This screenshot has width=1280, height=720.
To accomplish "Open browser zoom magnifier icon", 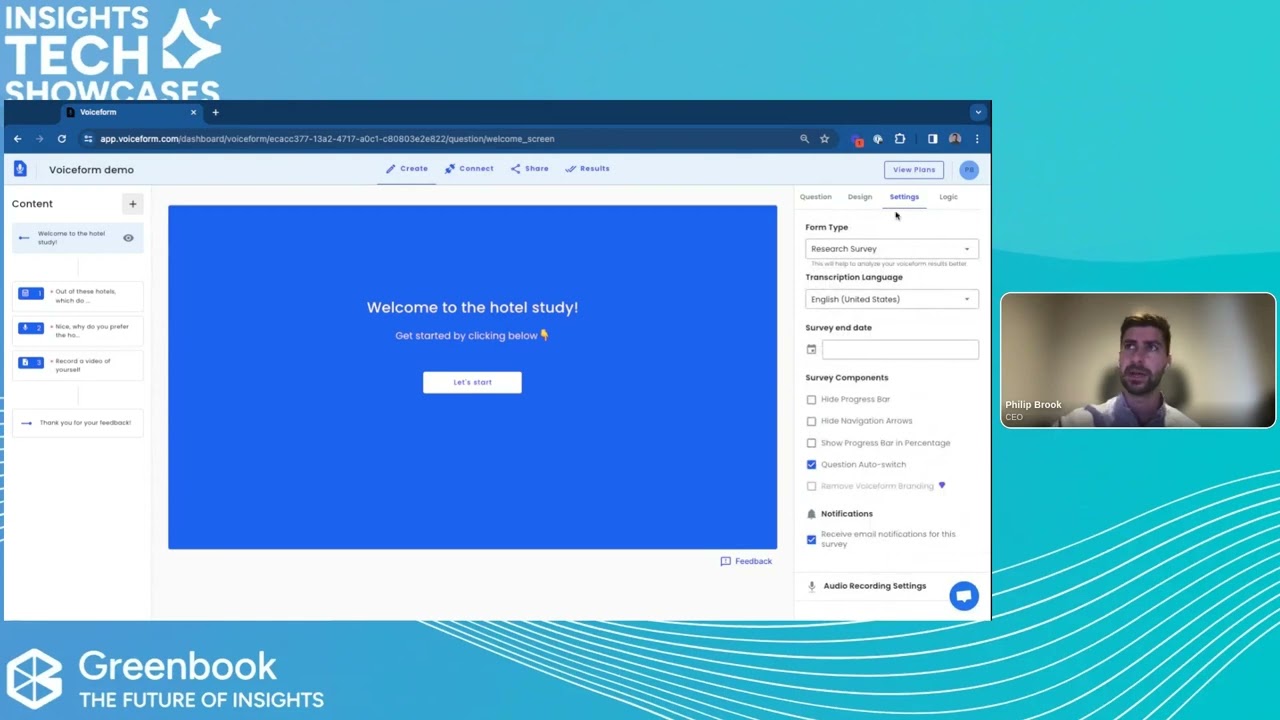I will [804, 139].
